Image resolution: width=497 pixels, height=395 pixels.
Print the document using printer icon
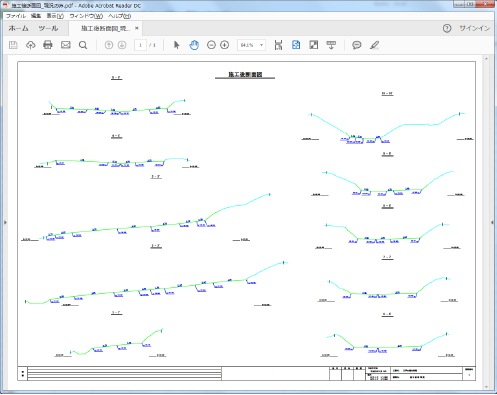click(x=48, y=45)
